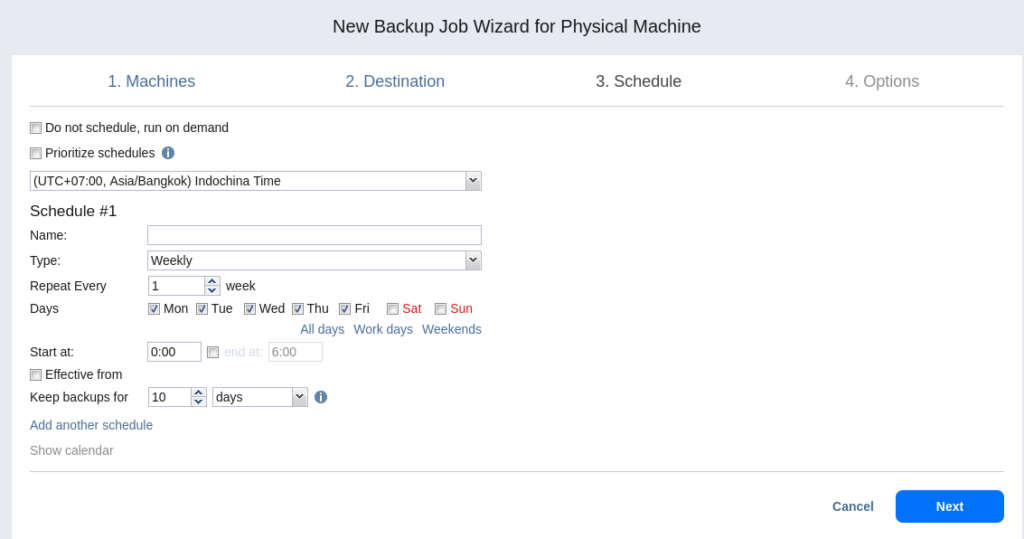This screenshot has width=1024, height=539.
Task: Click the Cancel button
Action: (853, 507)
